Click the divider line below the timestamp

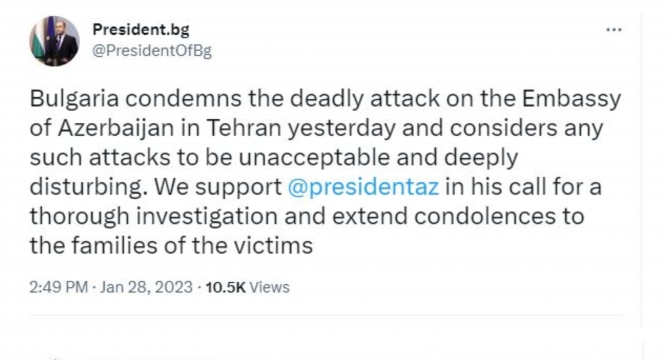[326, 316]
